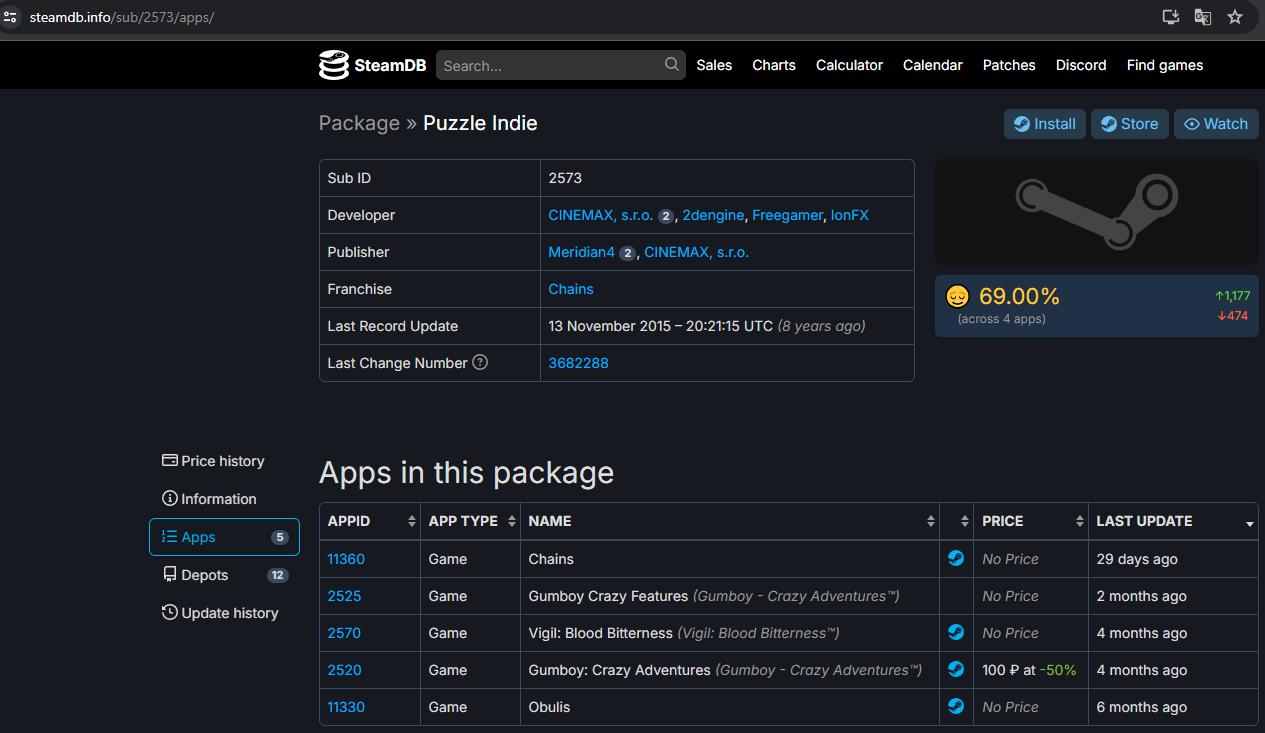
Task: Open the CINEMAX, s.r.o. developer link
Action: coord(600,215)
